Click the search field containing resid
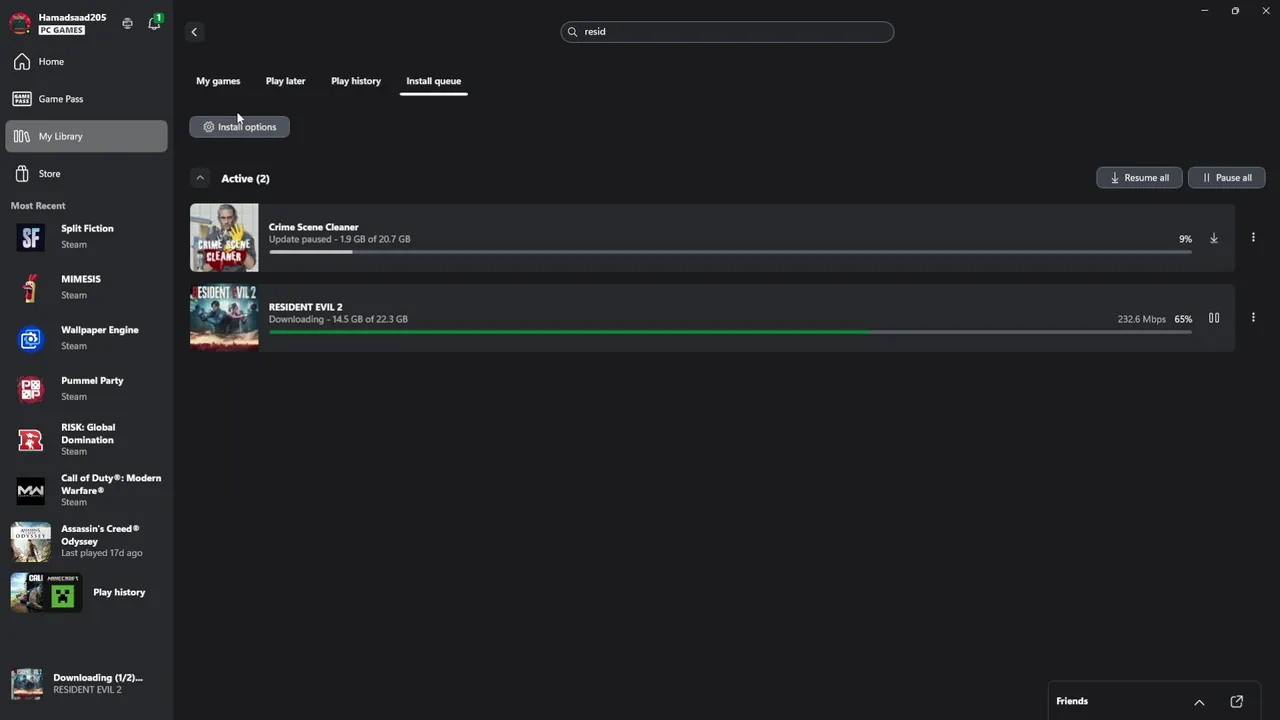Viewport: 1280px width, 720px height. 727,32
